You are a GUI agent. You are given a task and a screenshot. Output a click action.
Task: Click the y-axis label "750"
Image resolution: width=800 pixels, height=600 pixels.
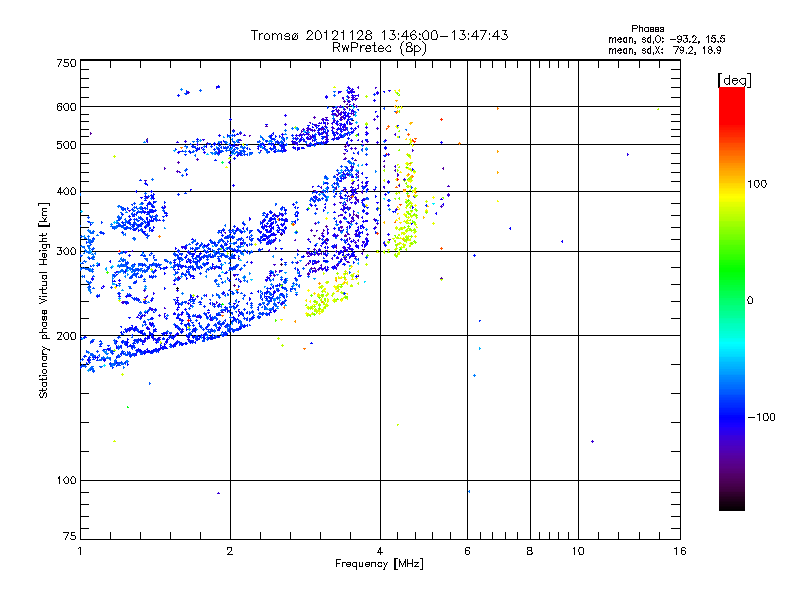pos(66,63)
